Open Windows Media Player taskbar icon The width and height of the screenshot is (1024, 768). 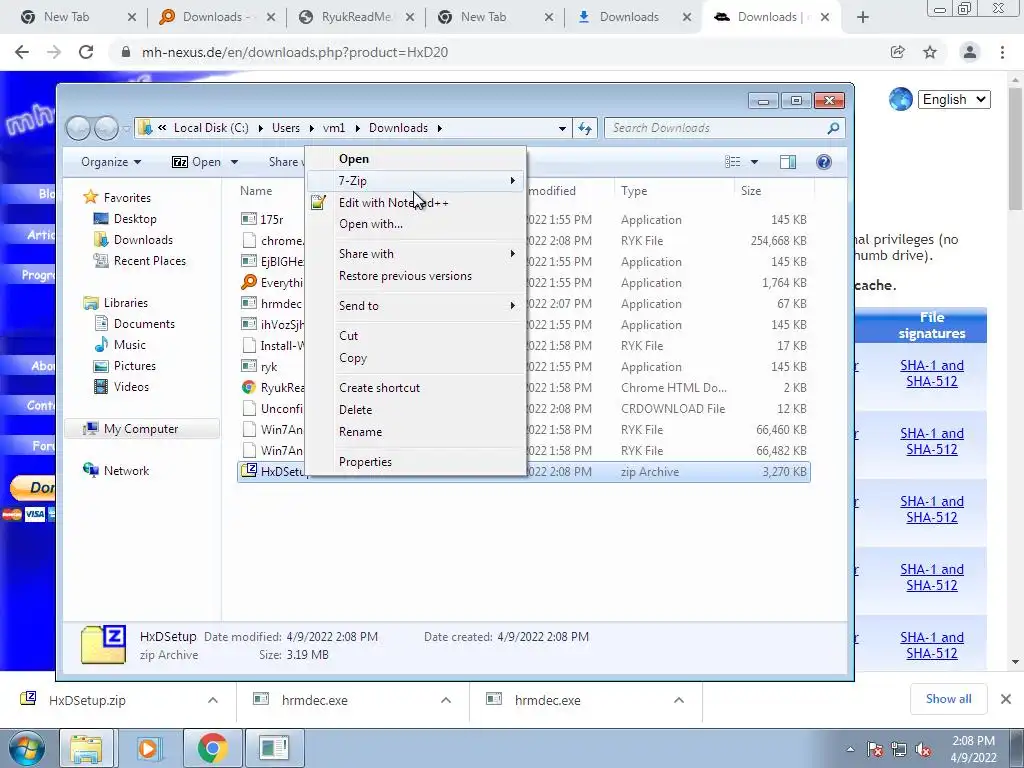pyautogui.click(x=148, y=748)
